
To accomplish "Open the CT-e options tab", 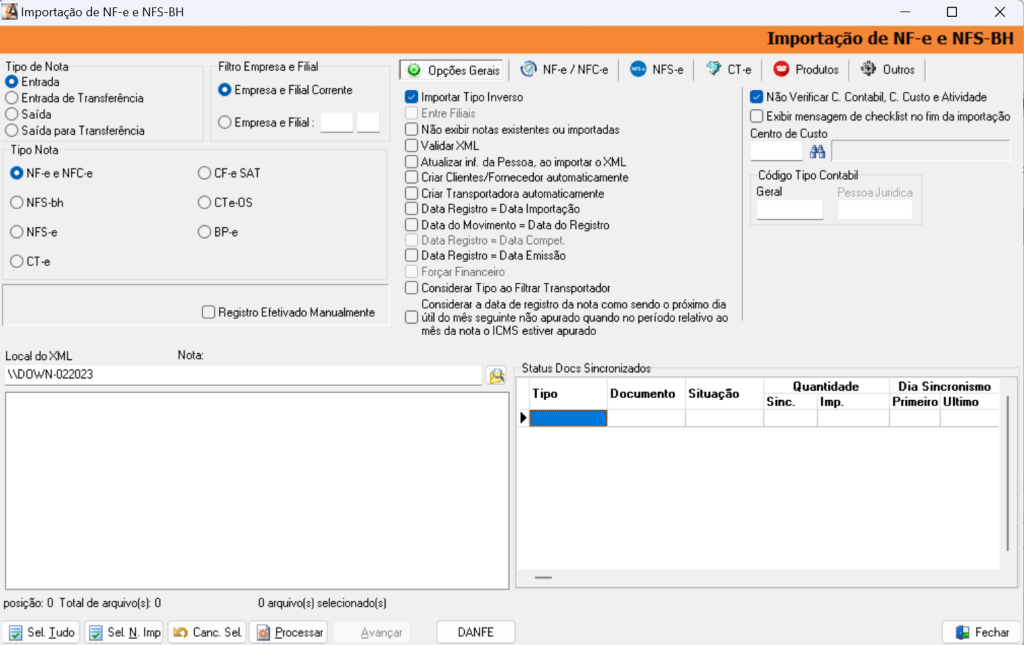I will pos(728,70).
